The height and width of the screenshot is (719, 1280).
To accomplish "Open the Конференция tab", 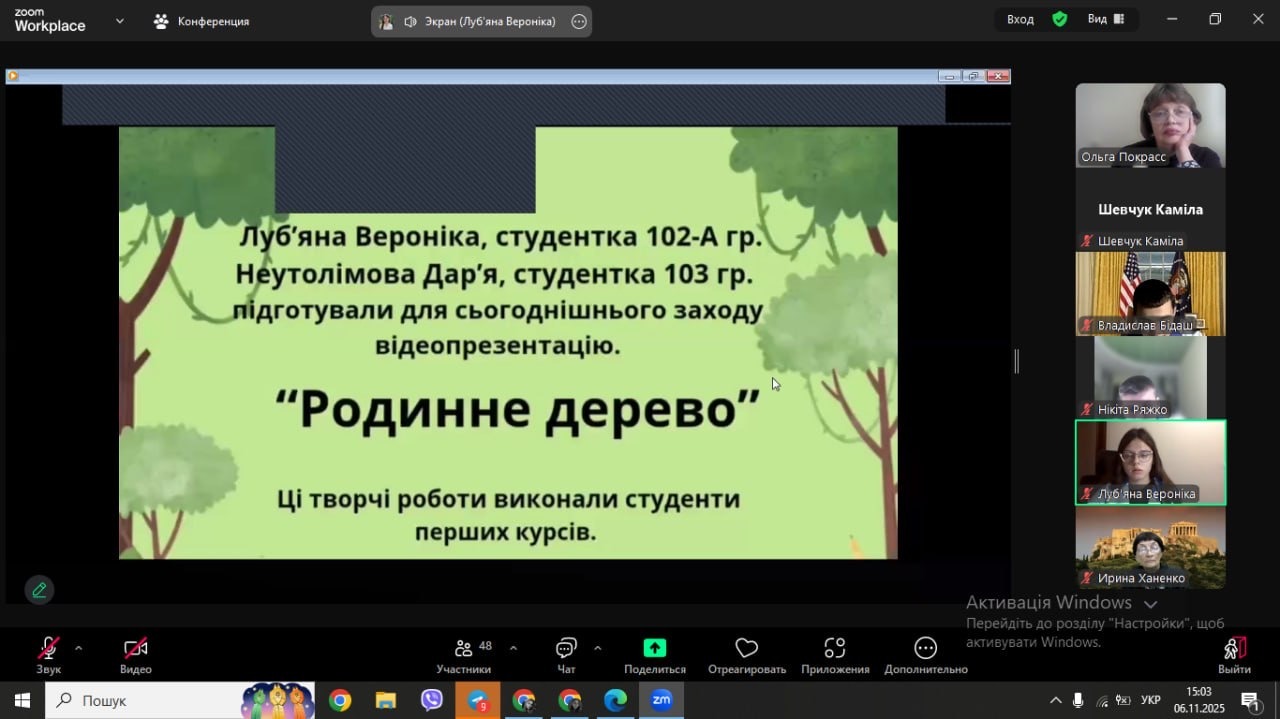I will point(202,21).
